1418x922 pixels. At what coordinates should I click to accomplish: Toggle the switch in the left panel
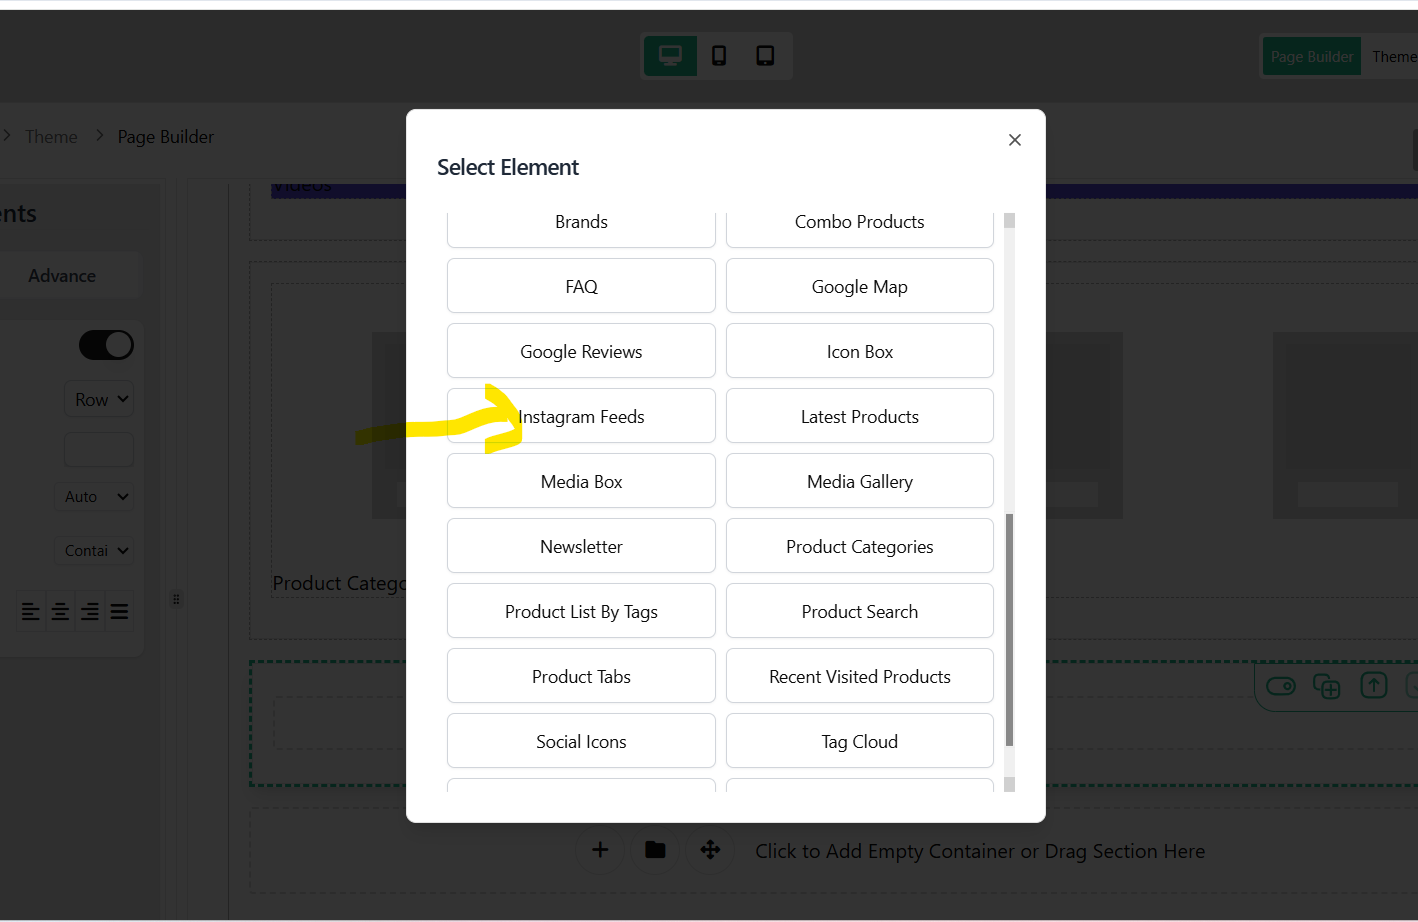pos(106,345)
